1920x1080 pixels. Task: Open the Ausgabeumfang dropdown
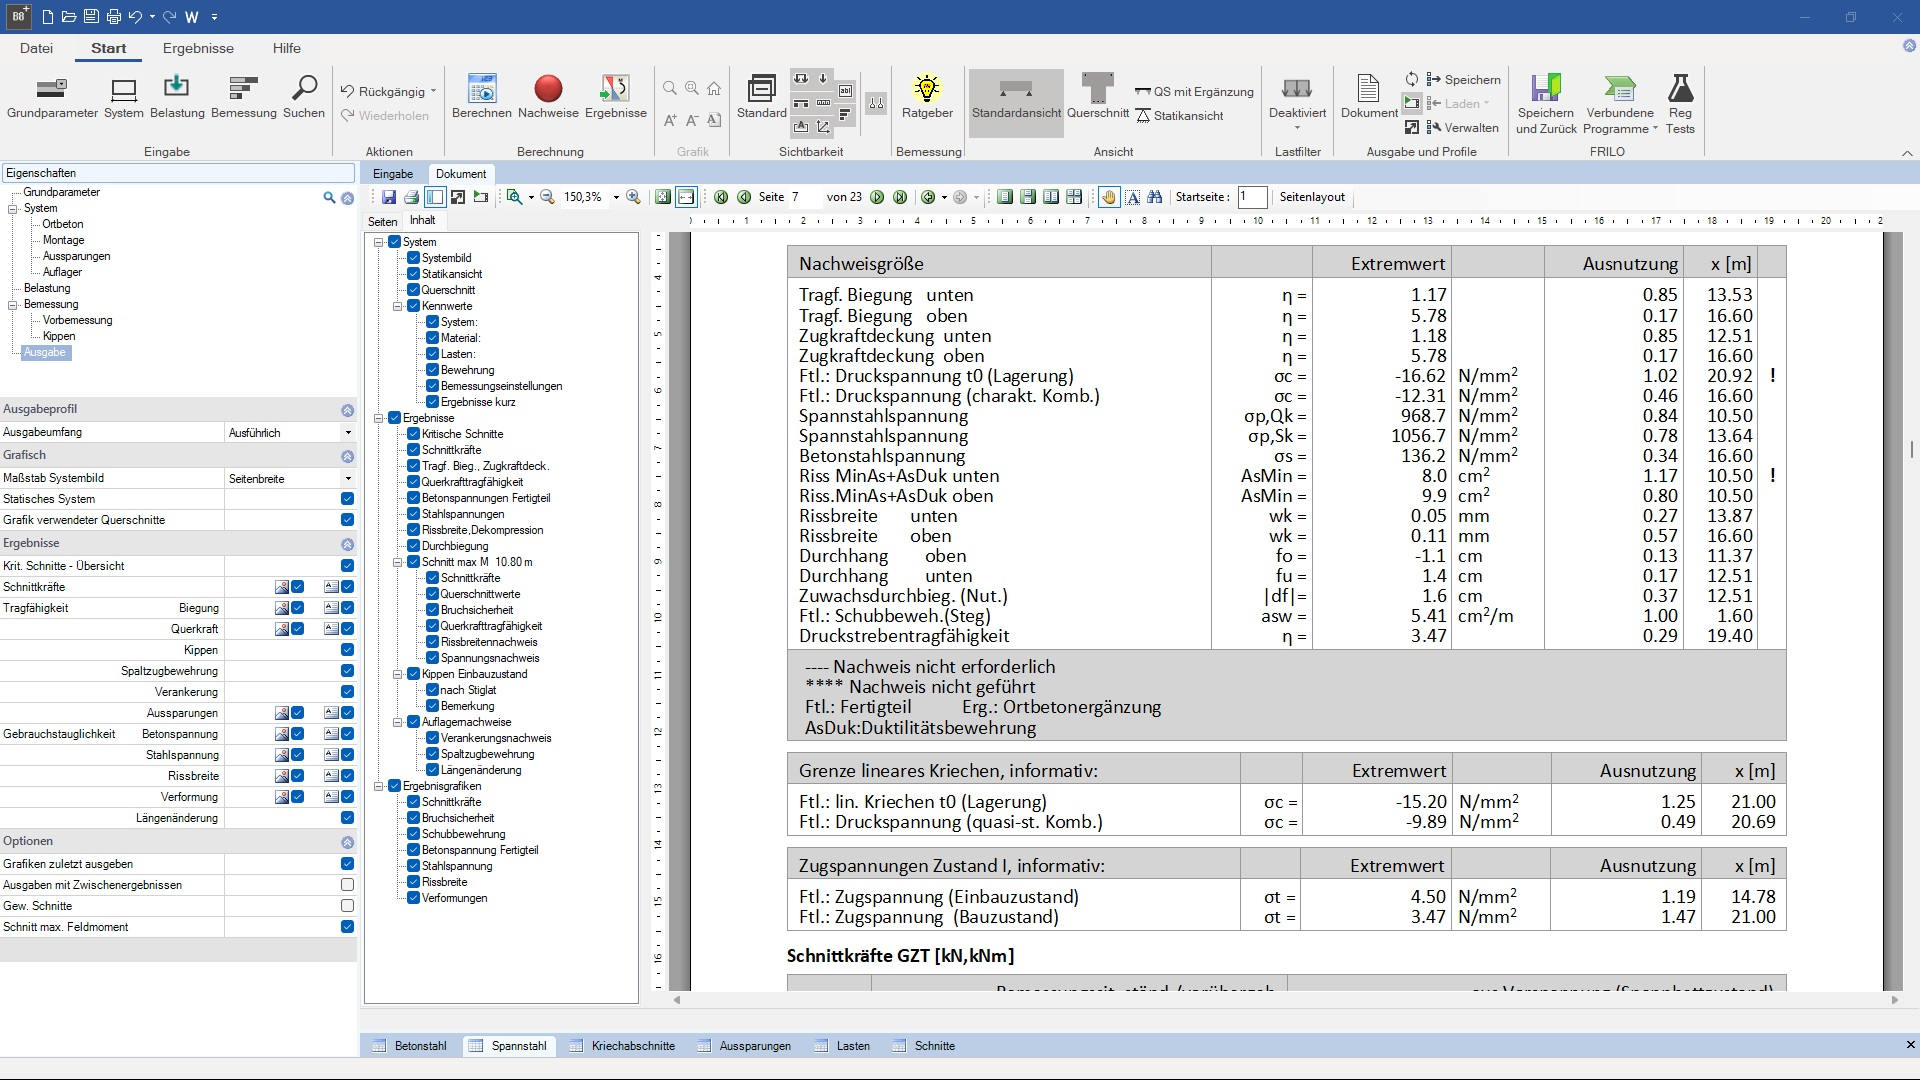click(x=348, y=433)
